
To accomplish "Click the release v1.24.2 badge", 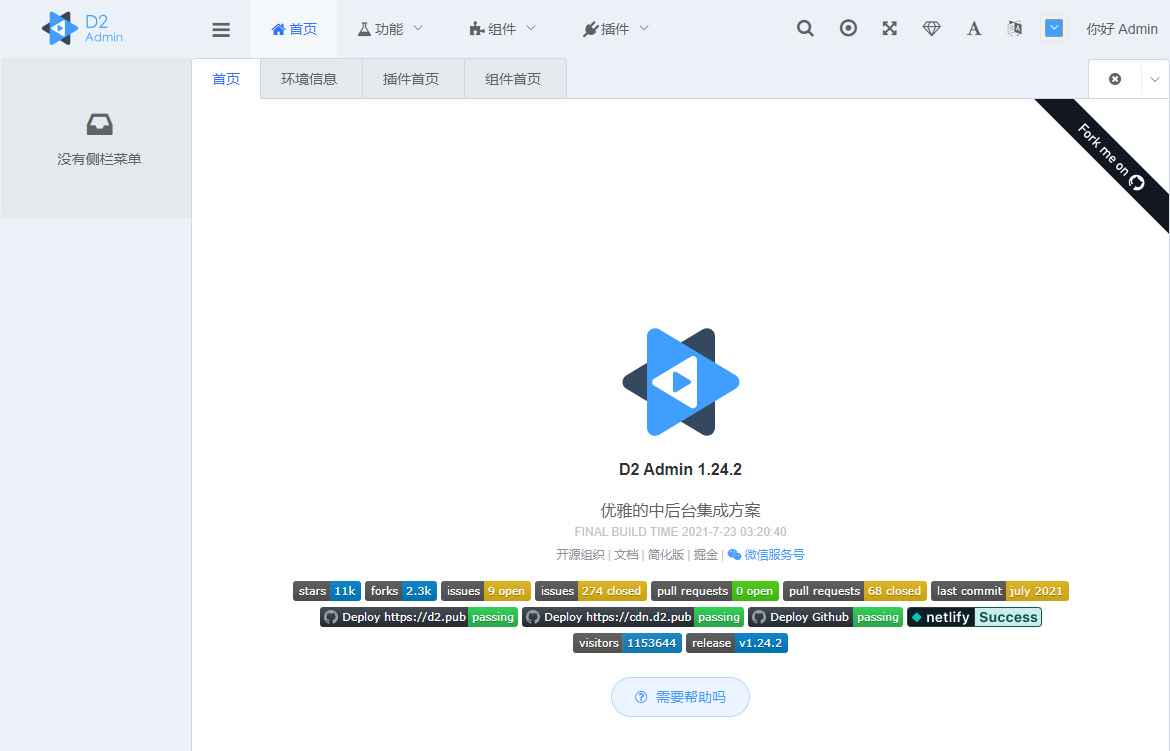I will point(736,644).
